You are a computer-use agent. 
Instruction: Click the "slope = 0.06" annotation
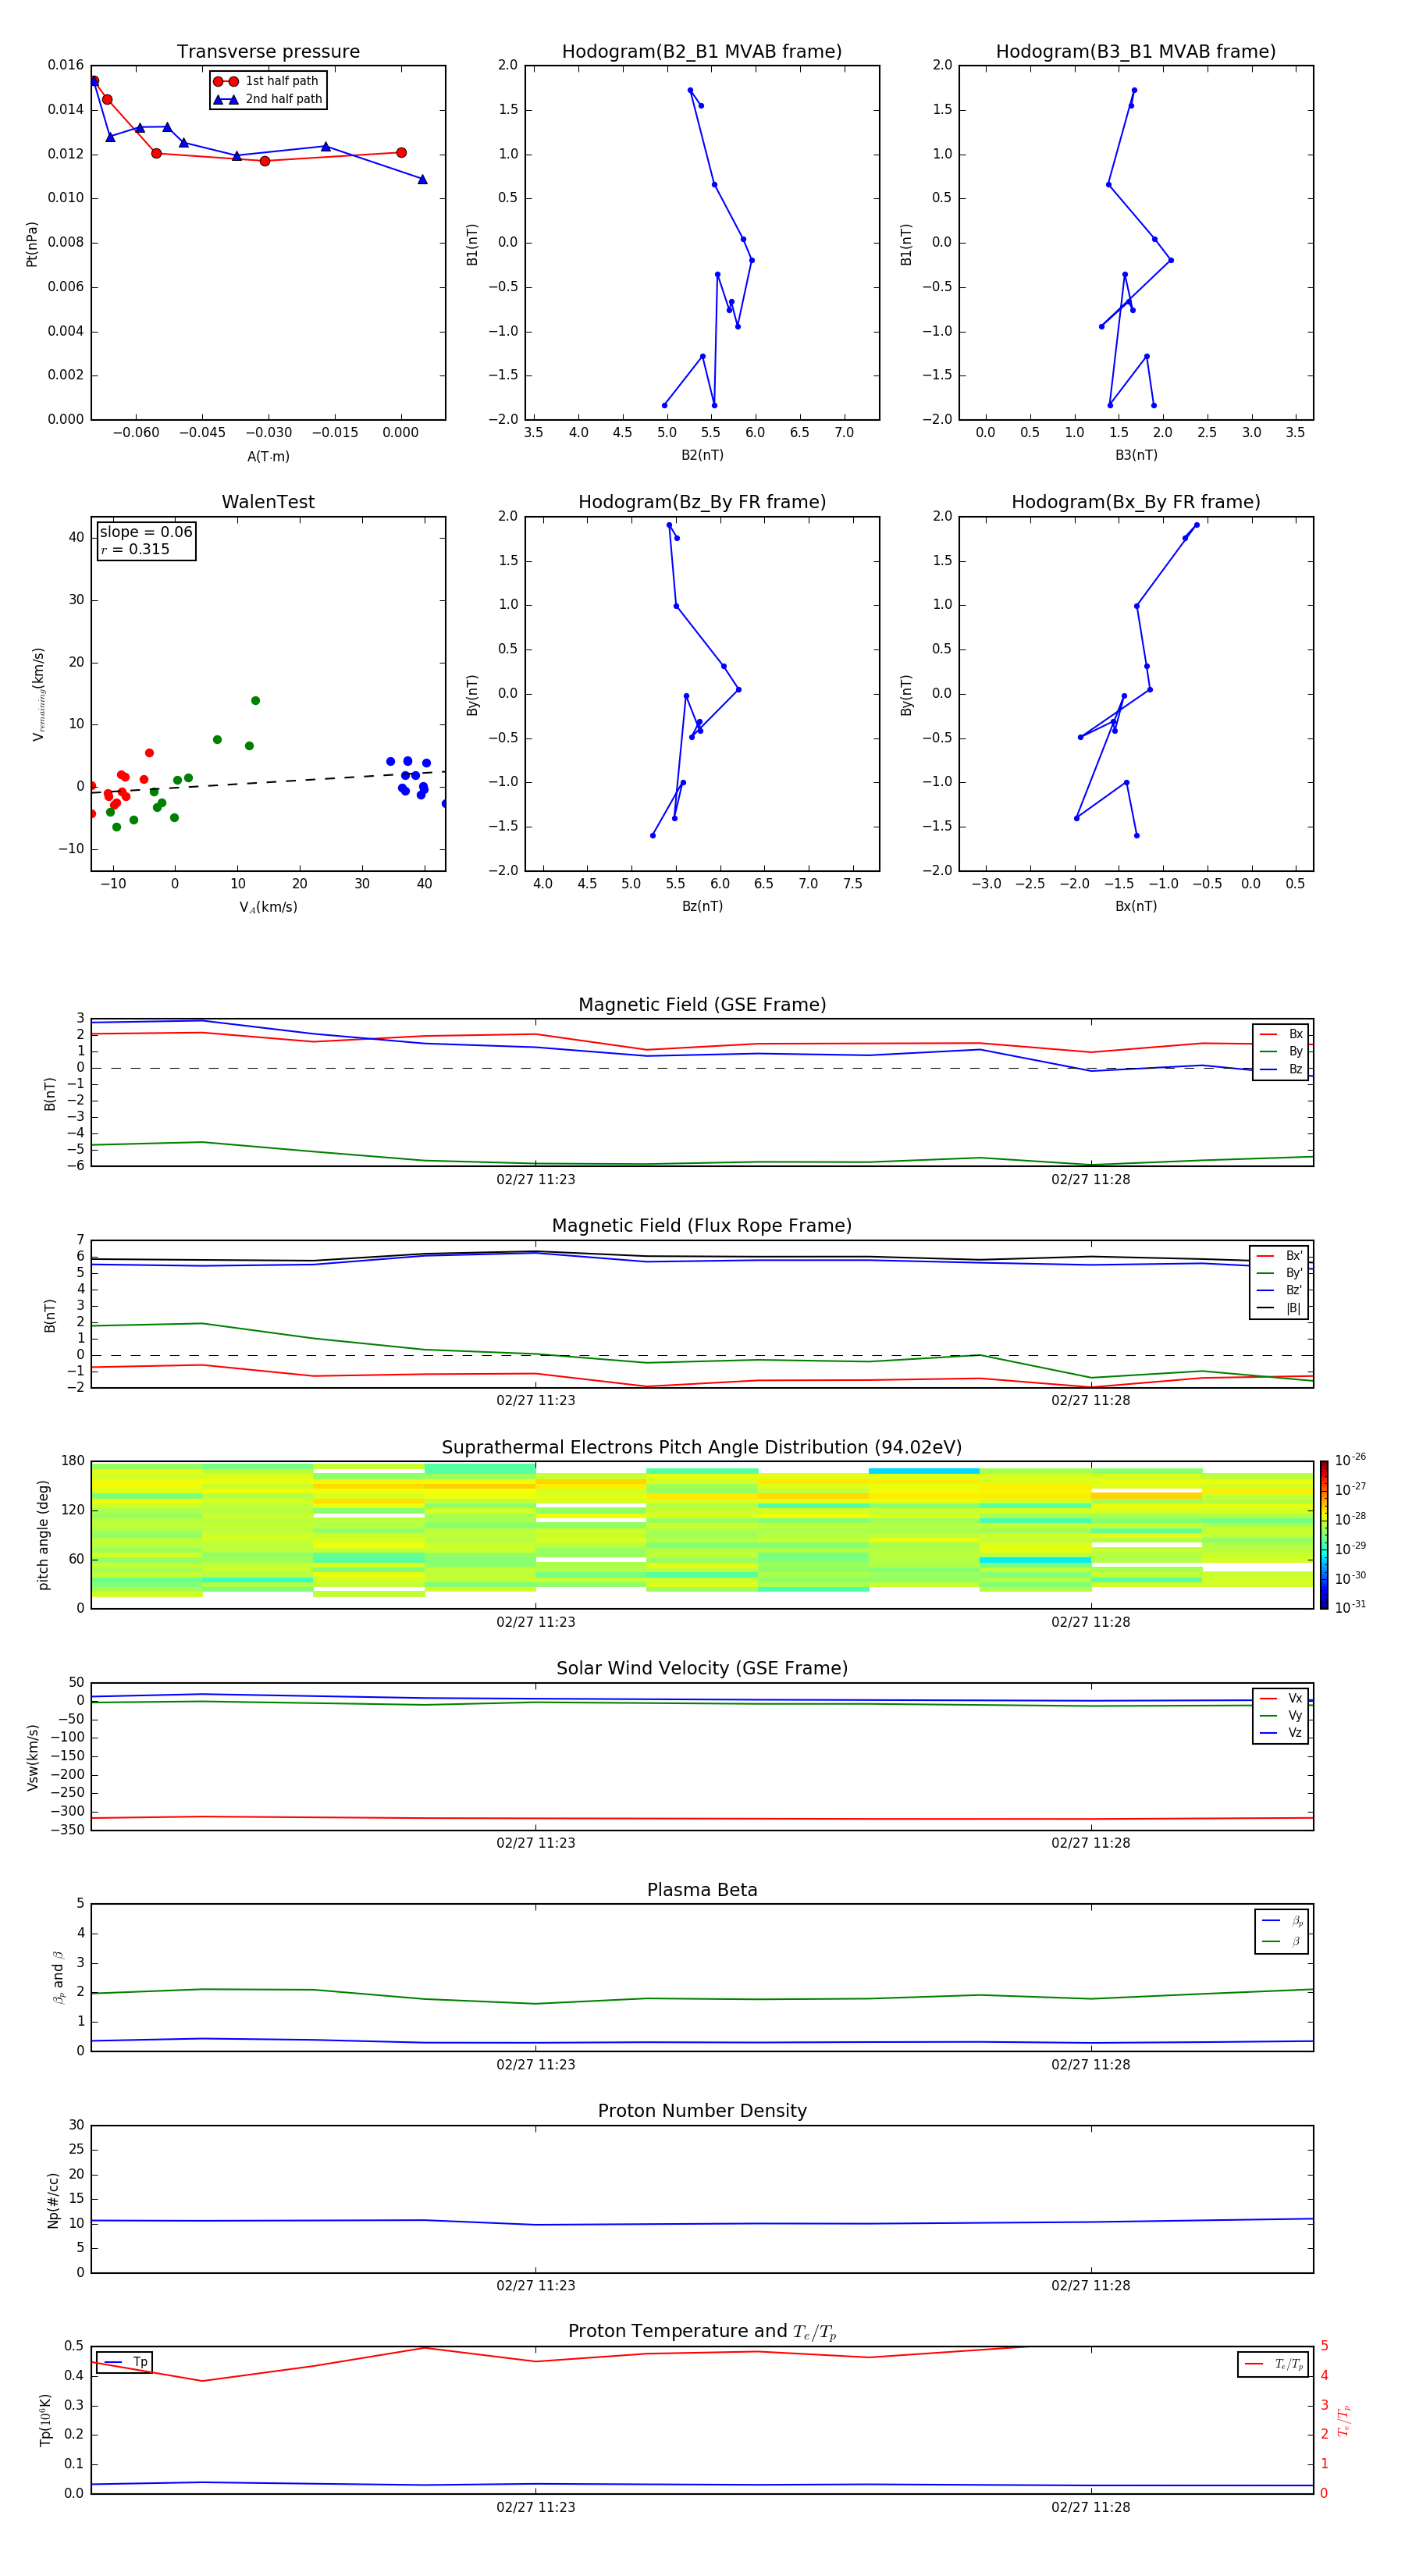tap(146, 532)
